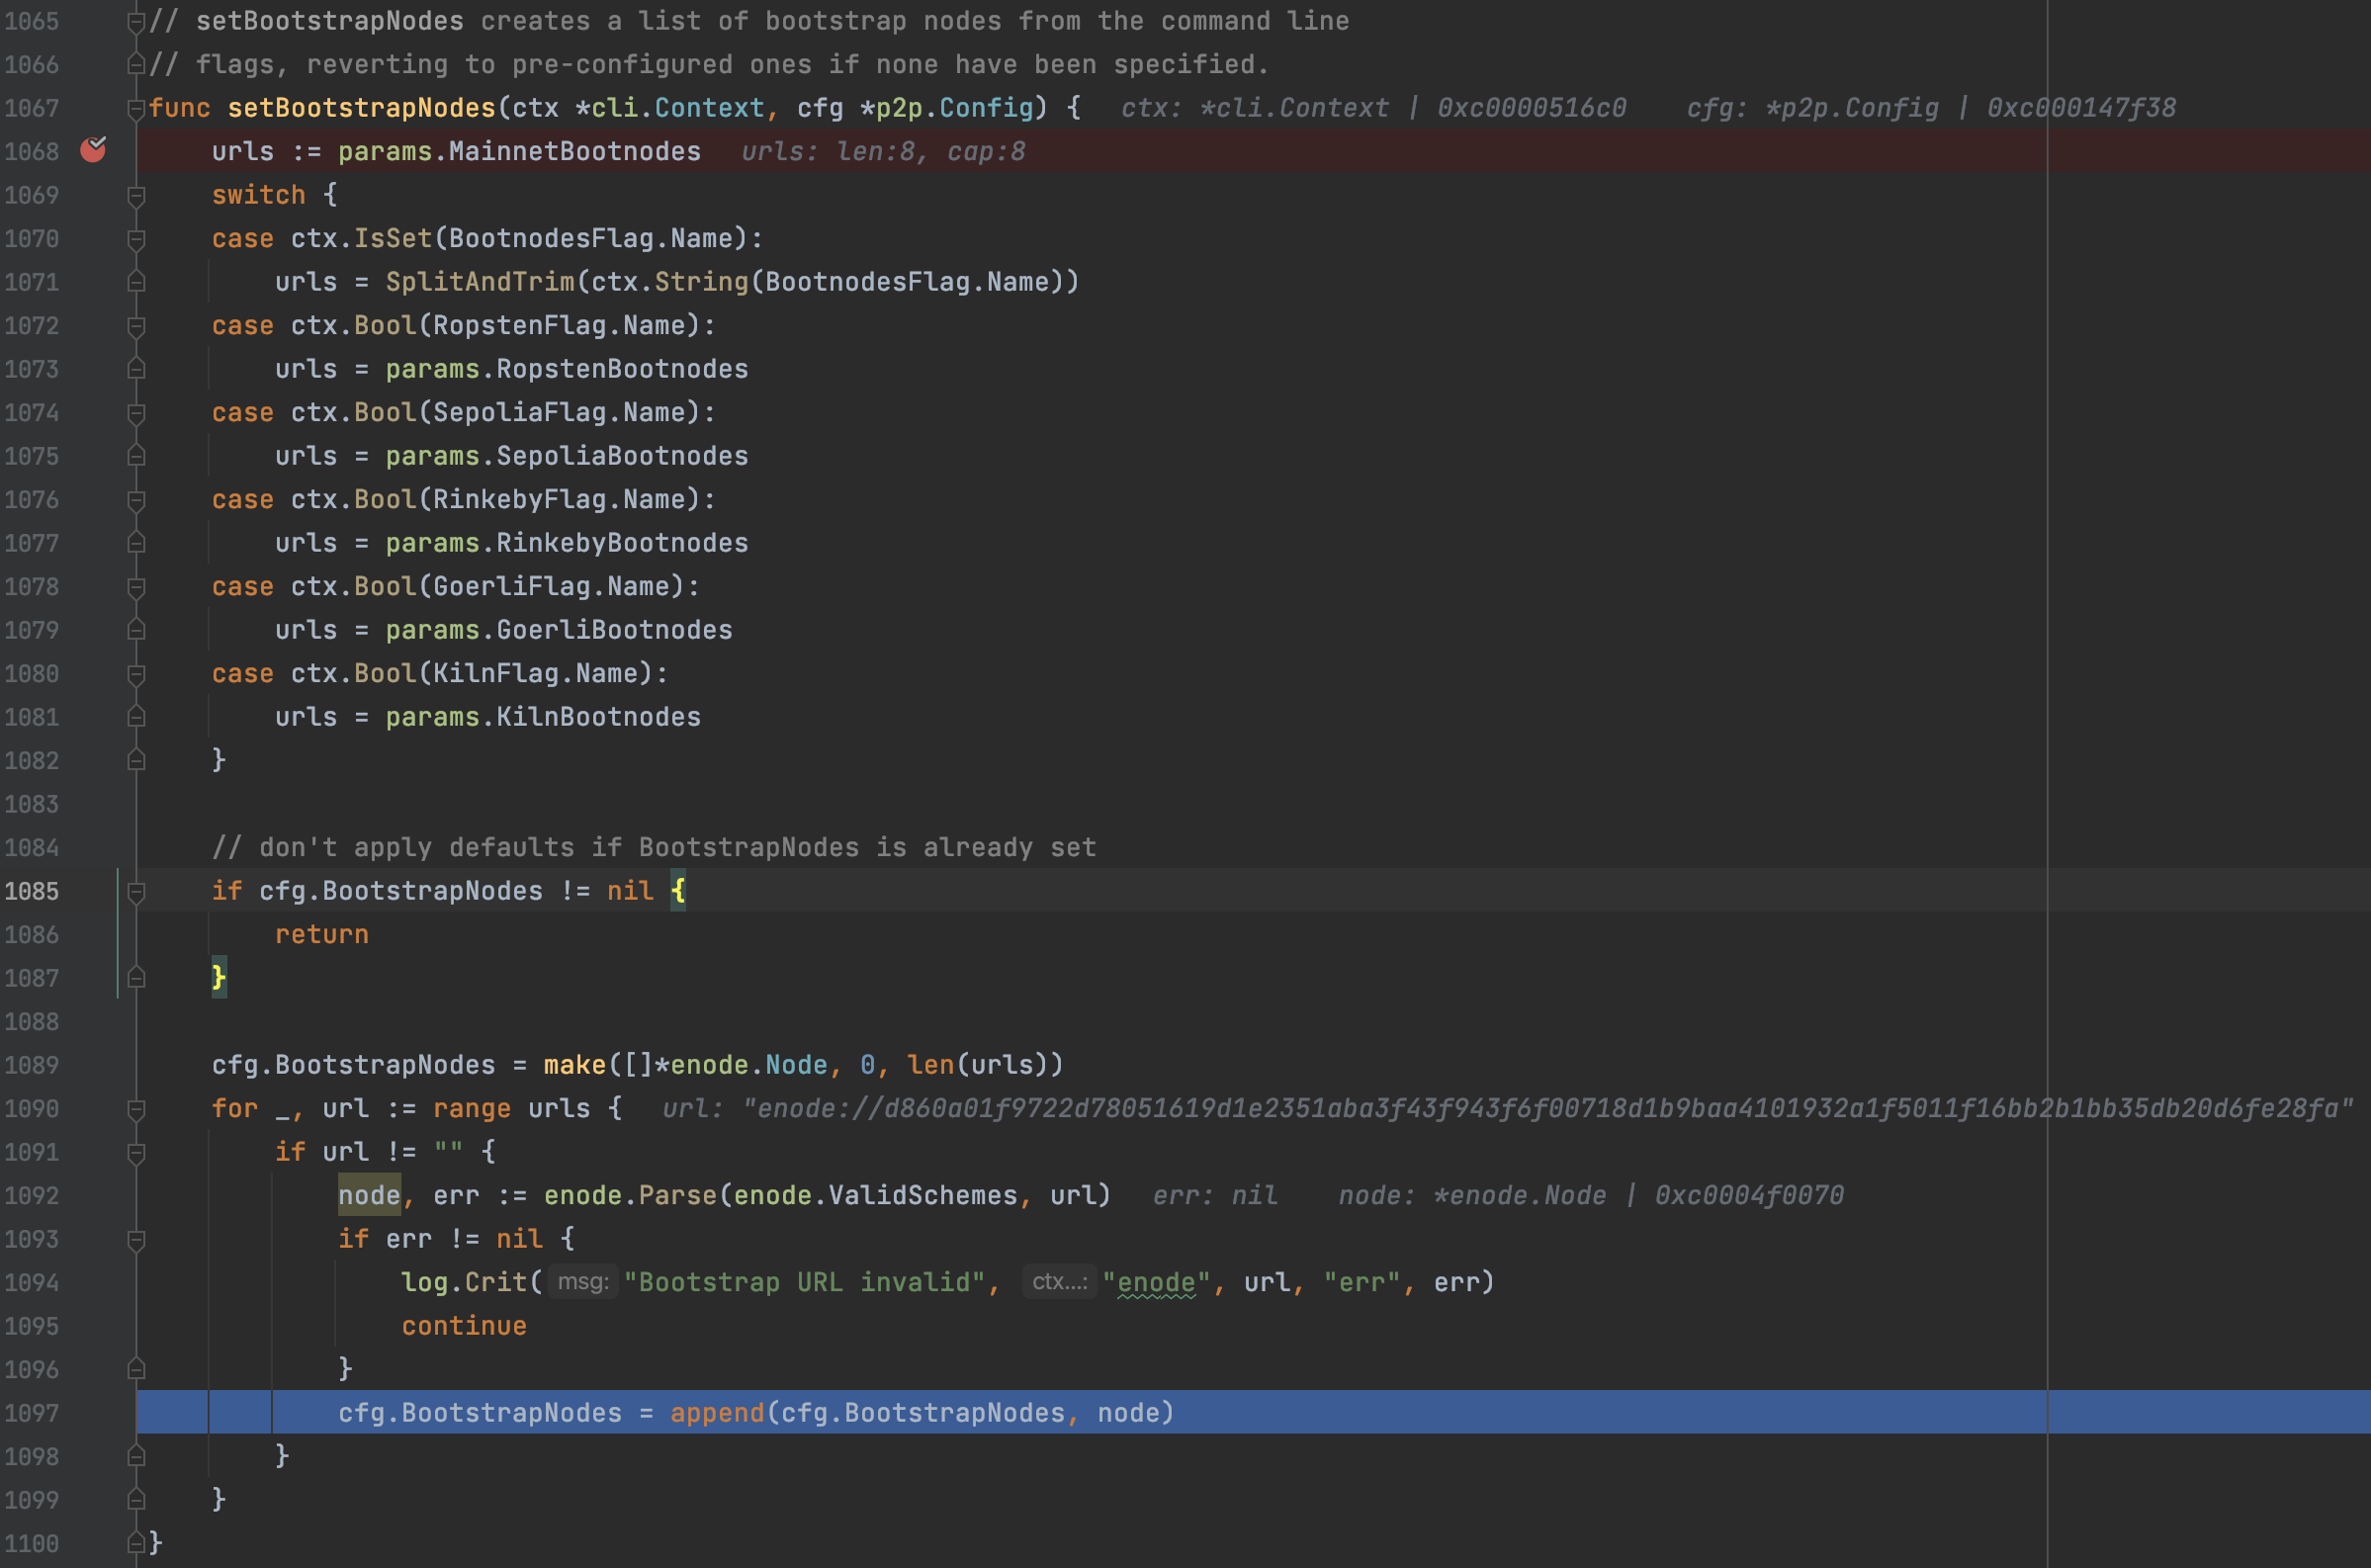
Task: Click the highlighted closing brace on line 1087
Action: (219, 978)
